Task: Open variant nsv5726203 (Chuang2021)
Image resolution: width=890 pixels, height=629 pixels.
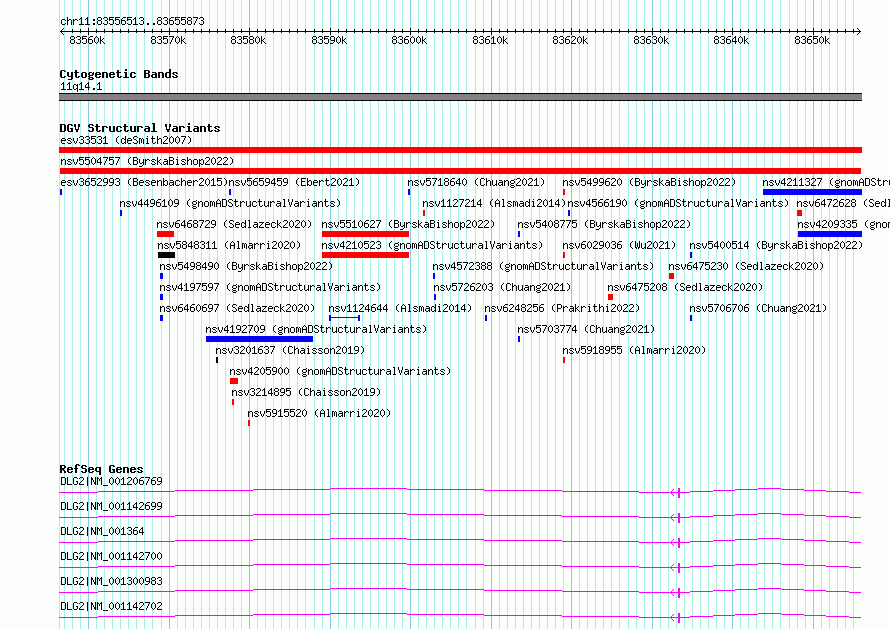Action: click(x=502, y=287)
